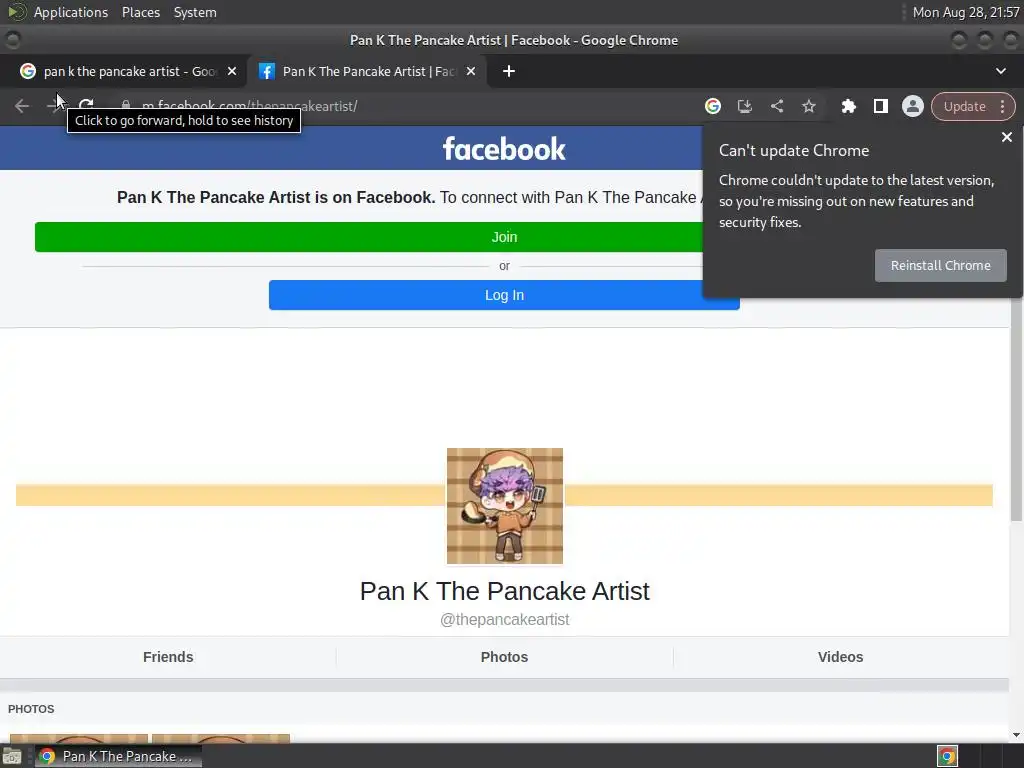Switch to the Google search results tab

click(x=129, y=71)
